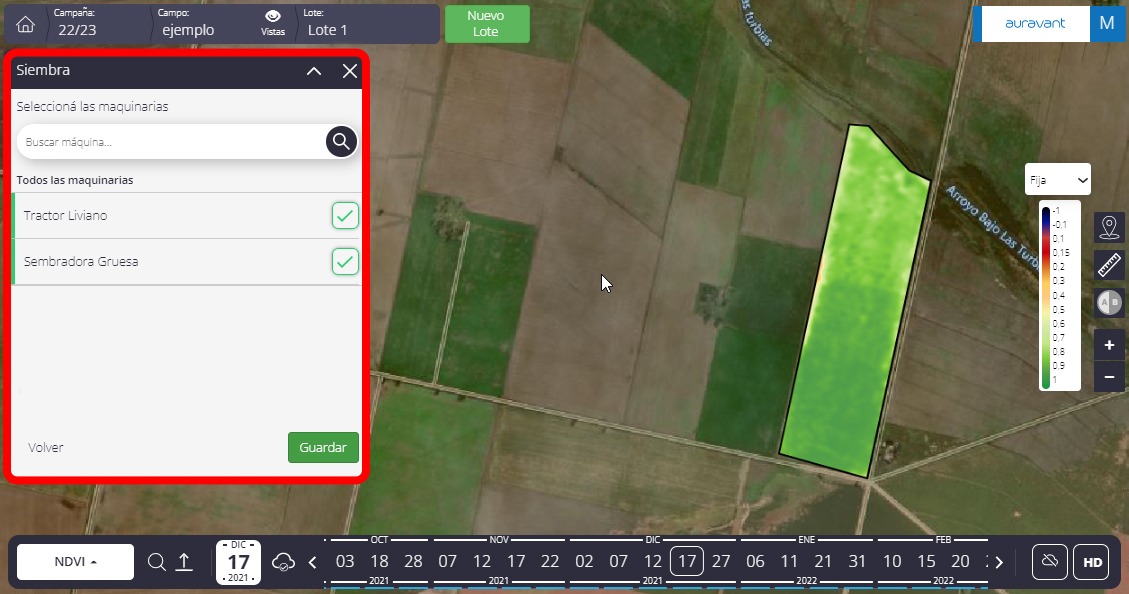
Task: Click the search machine magnifier icon
Action: click(x=341, y=141)
